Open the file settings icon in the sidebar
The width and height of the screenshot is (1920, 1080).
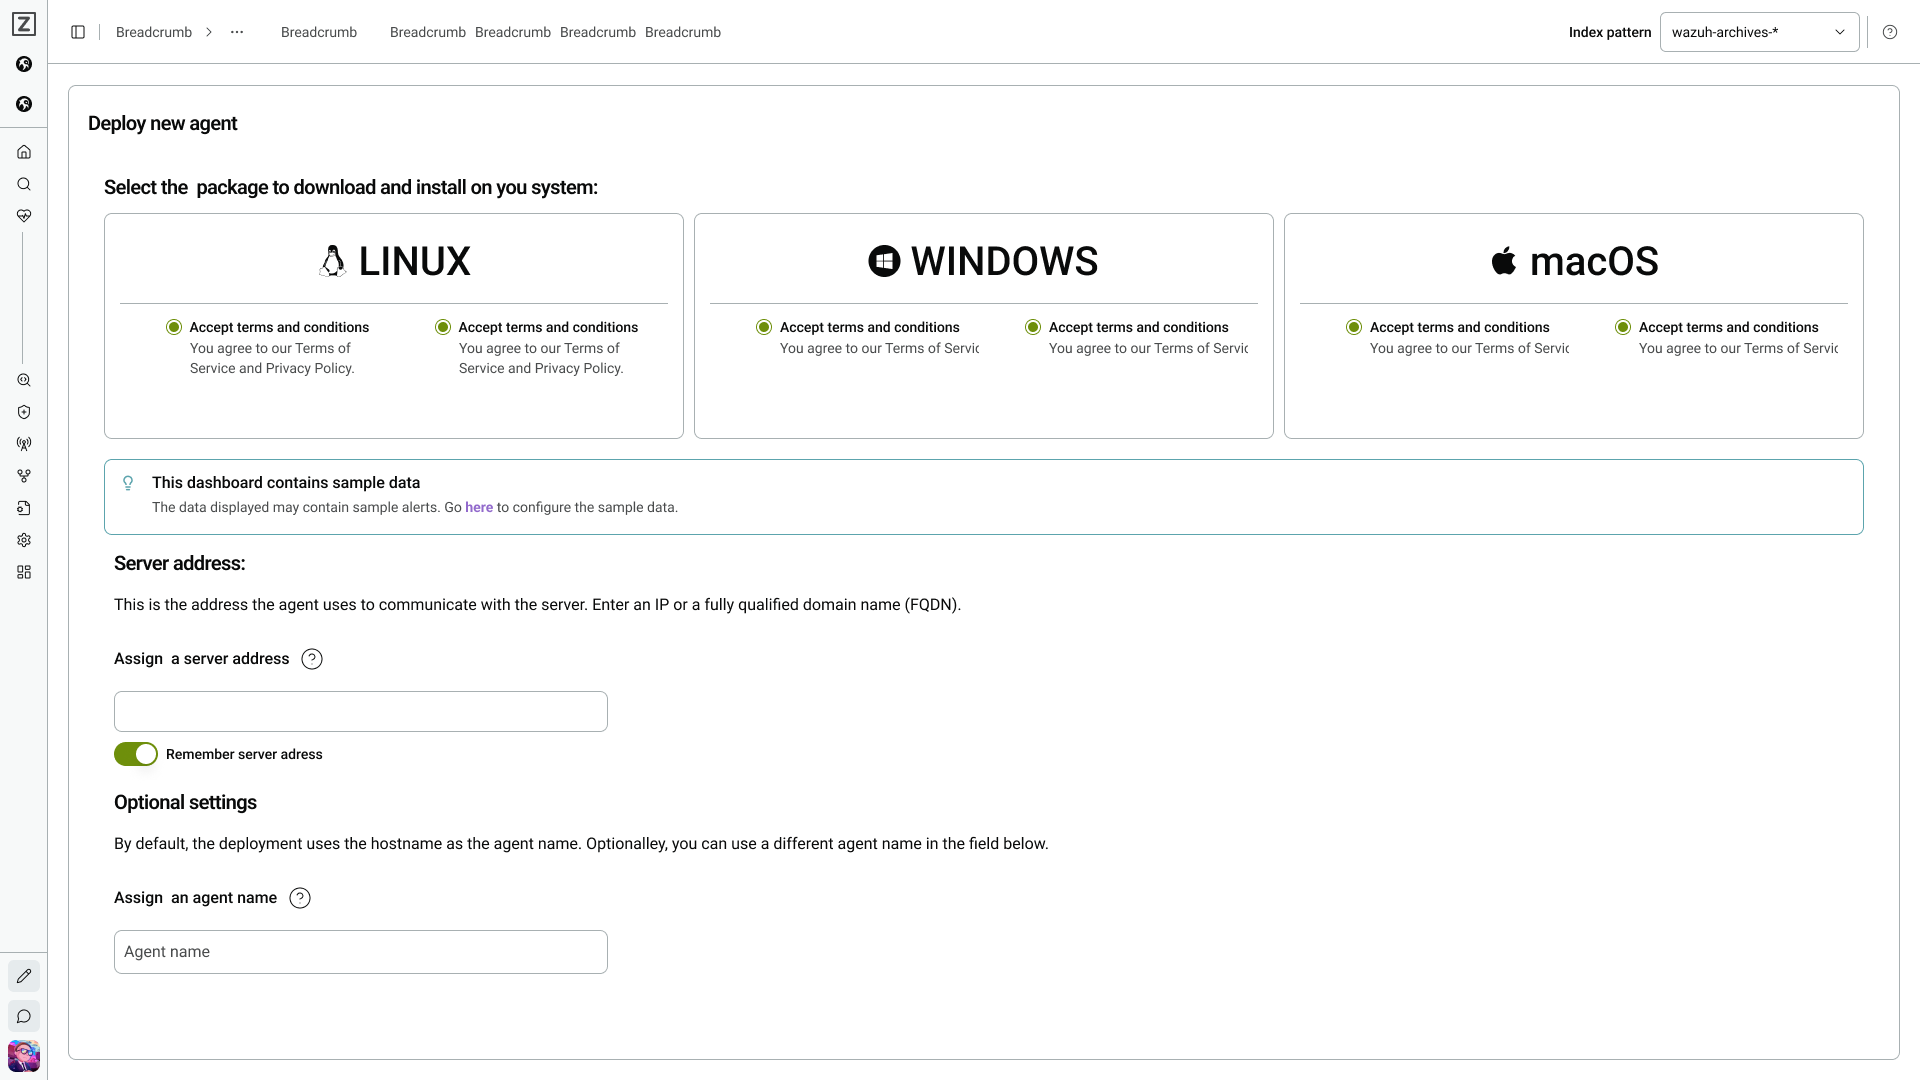coord(24,508)
